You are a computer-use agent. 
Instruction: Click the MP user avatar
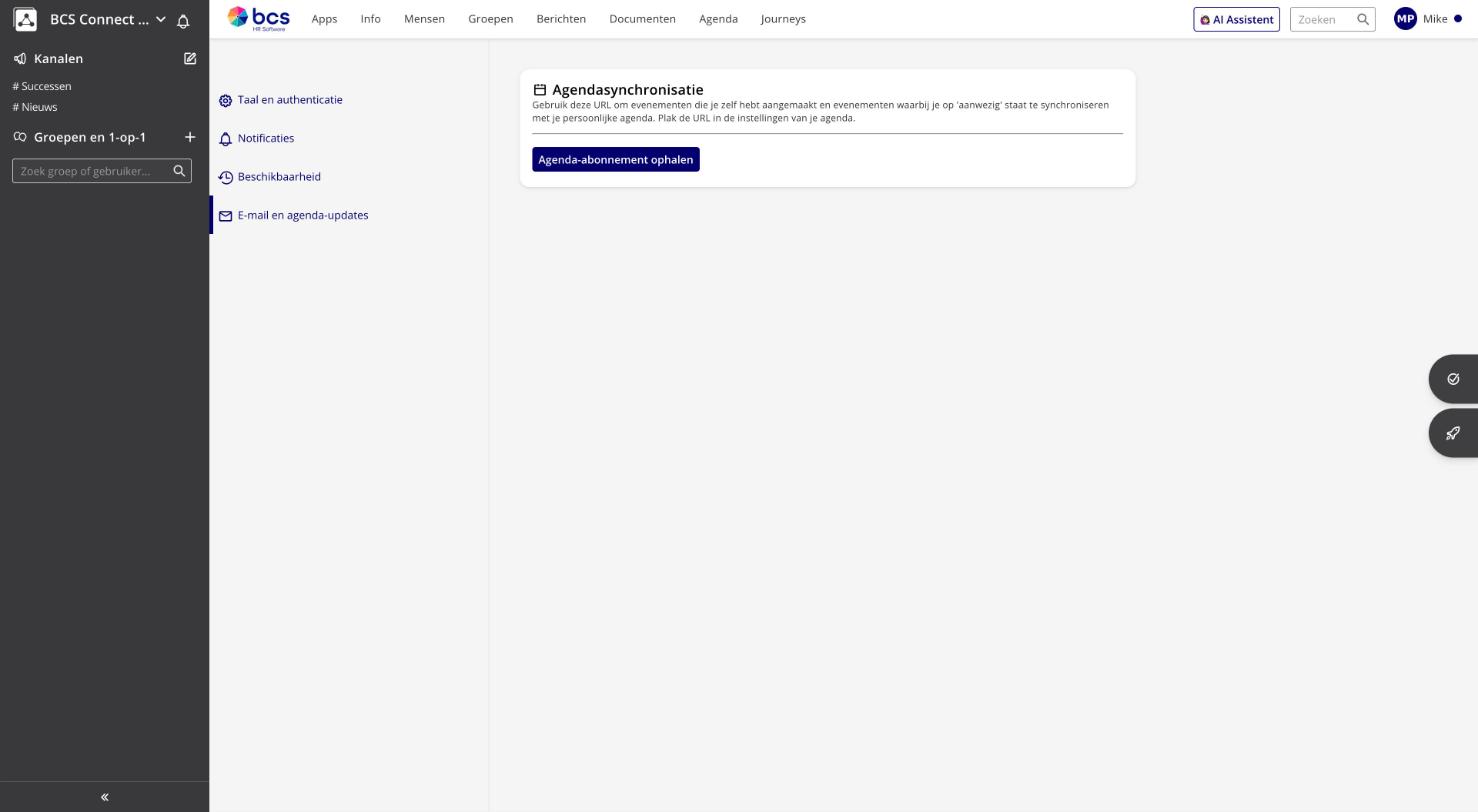tap(1405, 19)
